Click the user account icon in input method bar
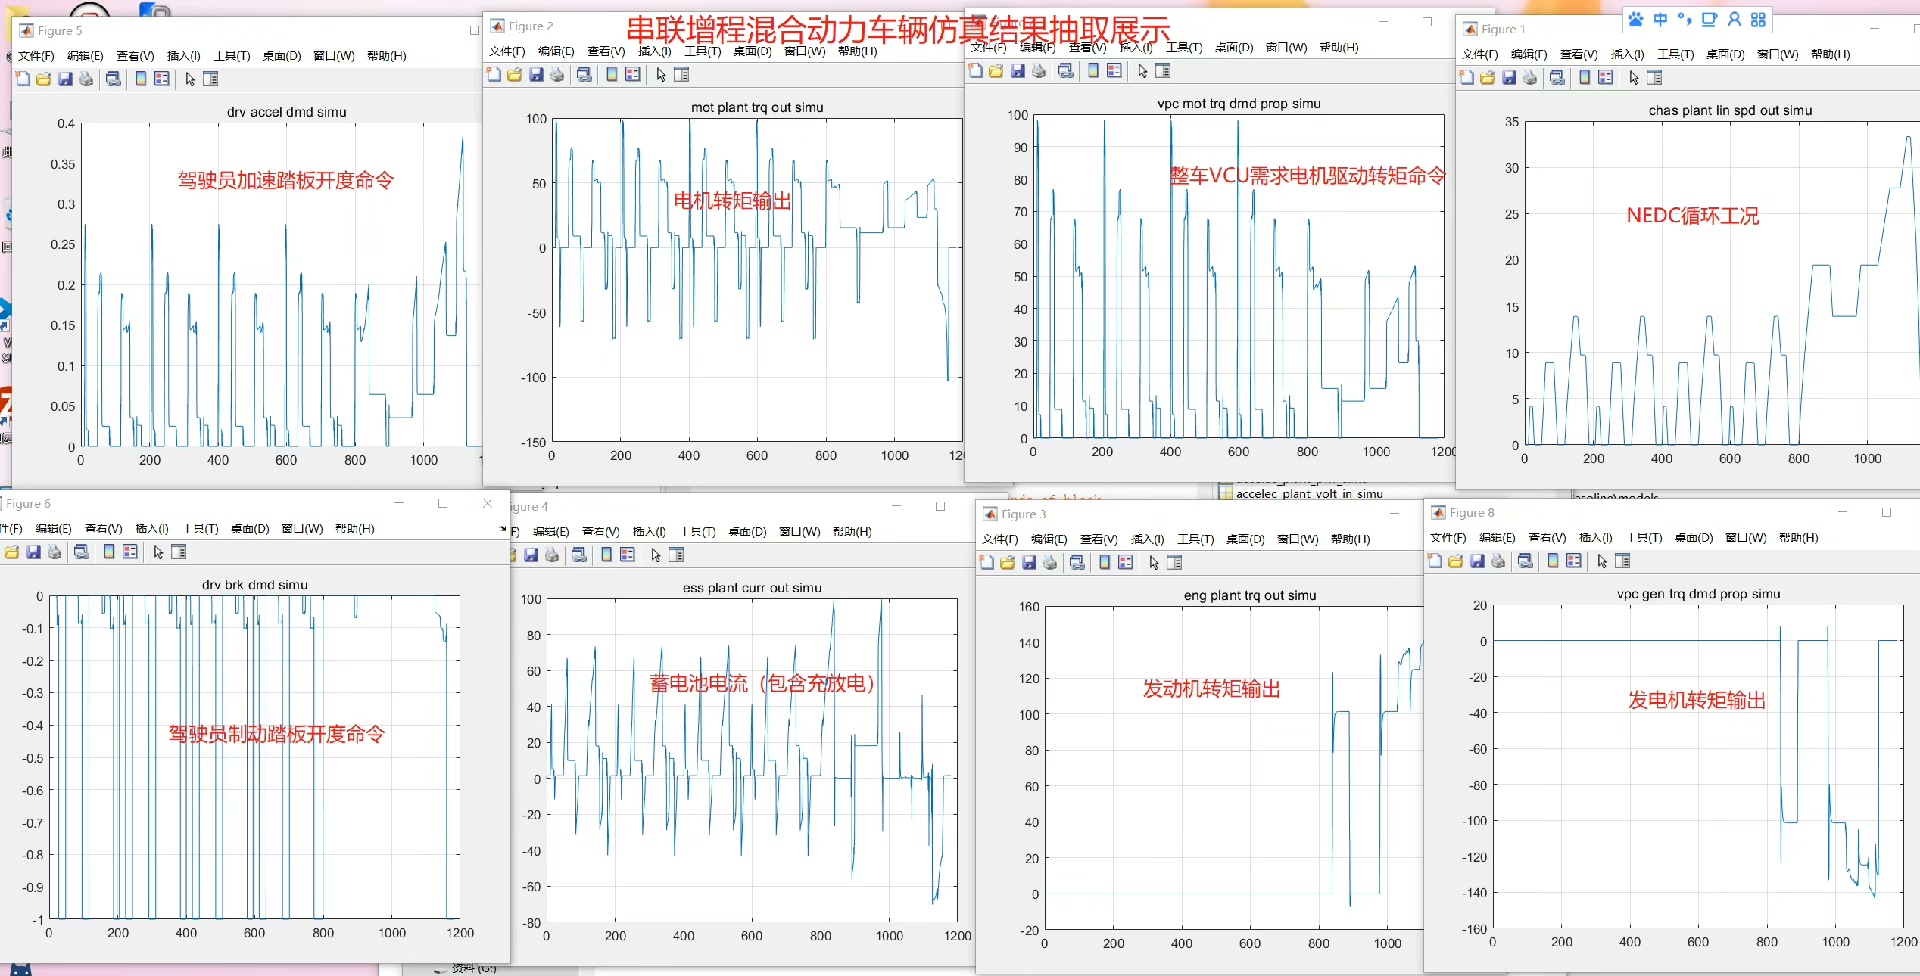The width and height of the screenshot is (1920, 976). tap(1734, 19)
